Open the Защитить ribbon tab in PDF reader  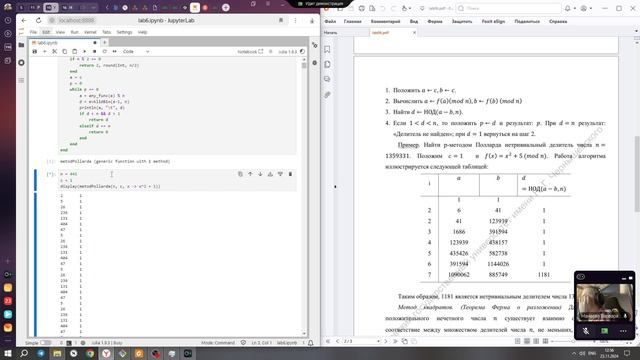click(x=462, y=21)
